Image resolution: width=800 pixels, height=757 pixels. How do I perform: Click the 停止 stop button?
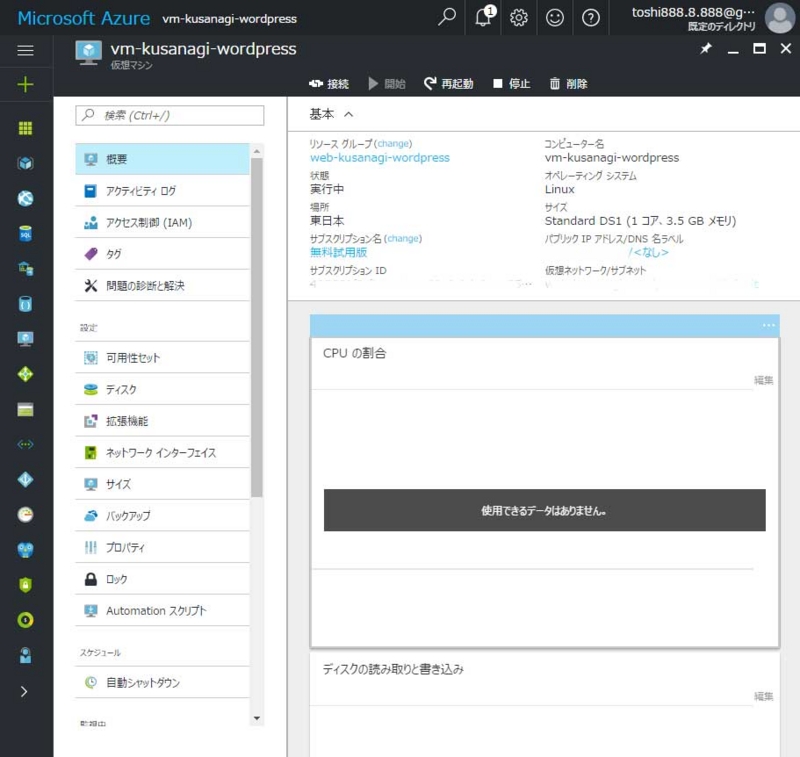point(512,84)
